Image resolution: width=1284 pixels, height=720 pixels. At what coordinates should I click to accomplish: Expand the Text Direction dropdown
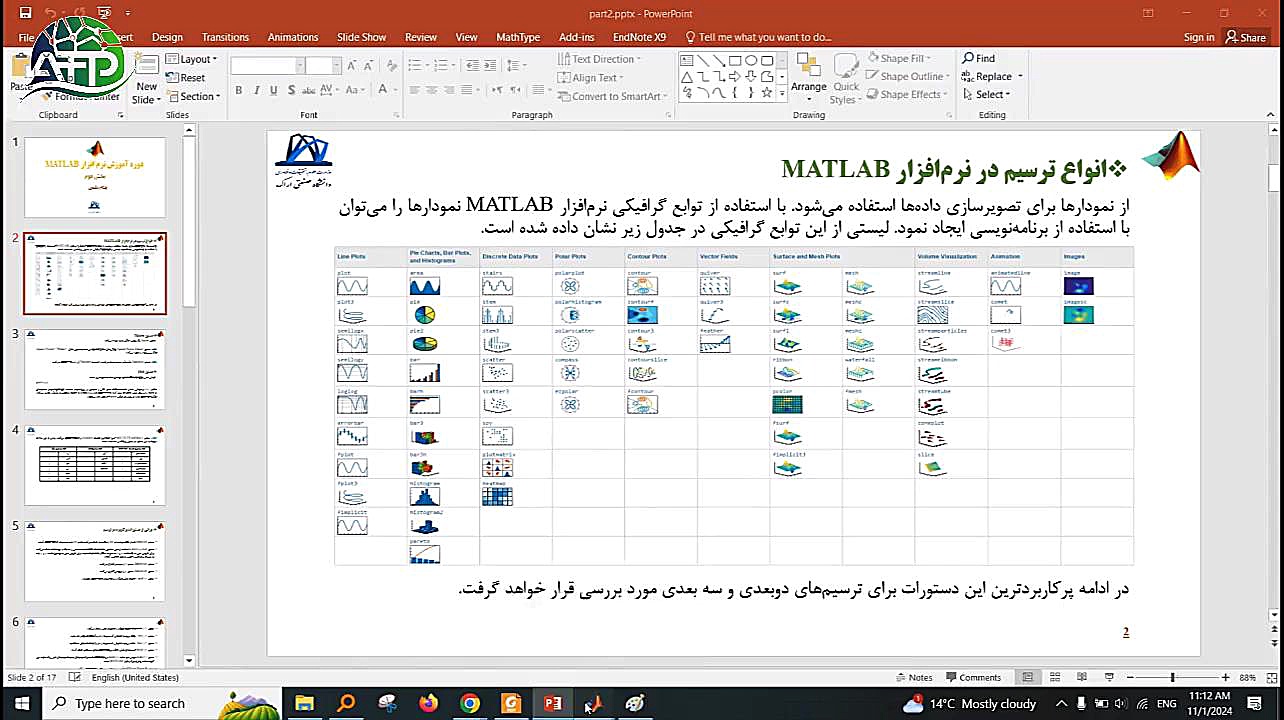pyautogui.click(x=599, y=59)
